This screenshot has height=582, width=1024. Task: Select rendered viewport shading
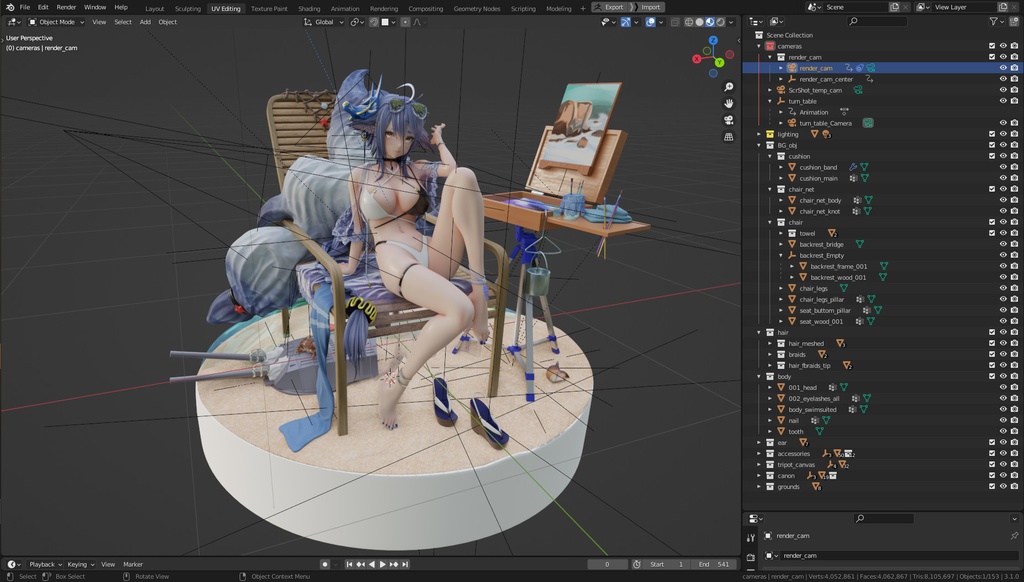pyautogui.click(x=720, y=22)
